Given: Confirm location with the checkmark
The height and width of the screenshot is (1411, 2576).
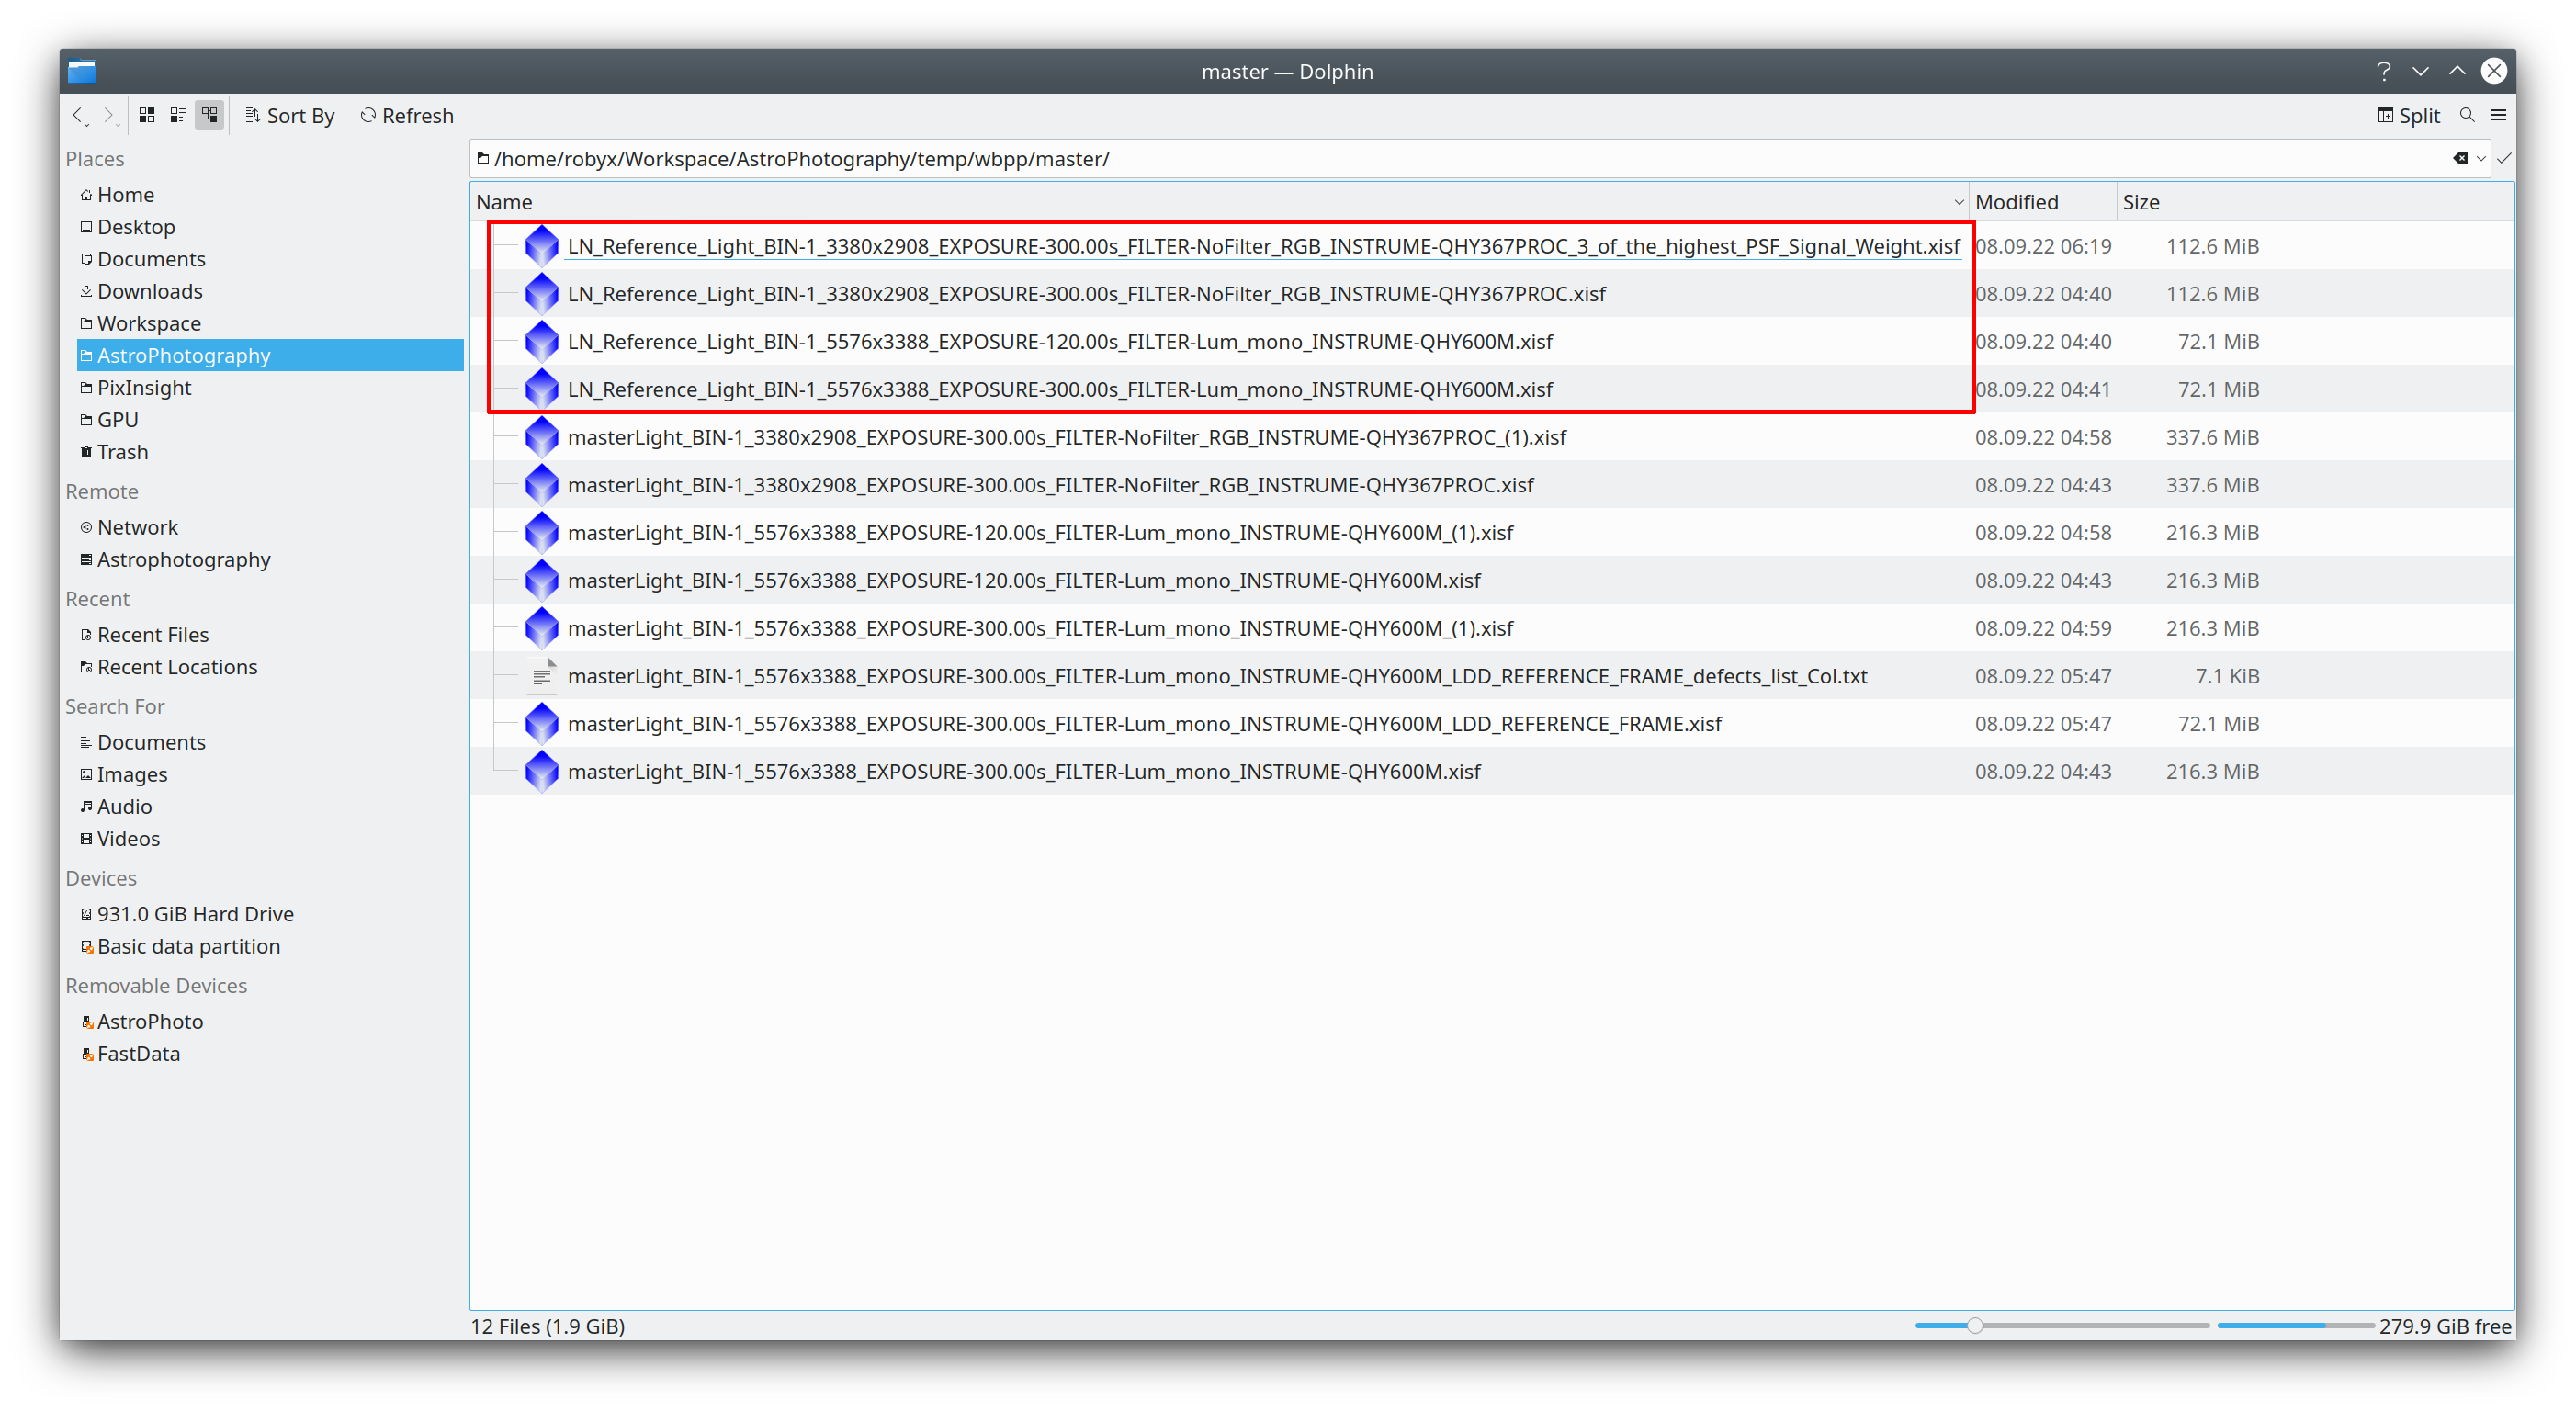Looking at the screenshot, I should point(2504,158).
